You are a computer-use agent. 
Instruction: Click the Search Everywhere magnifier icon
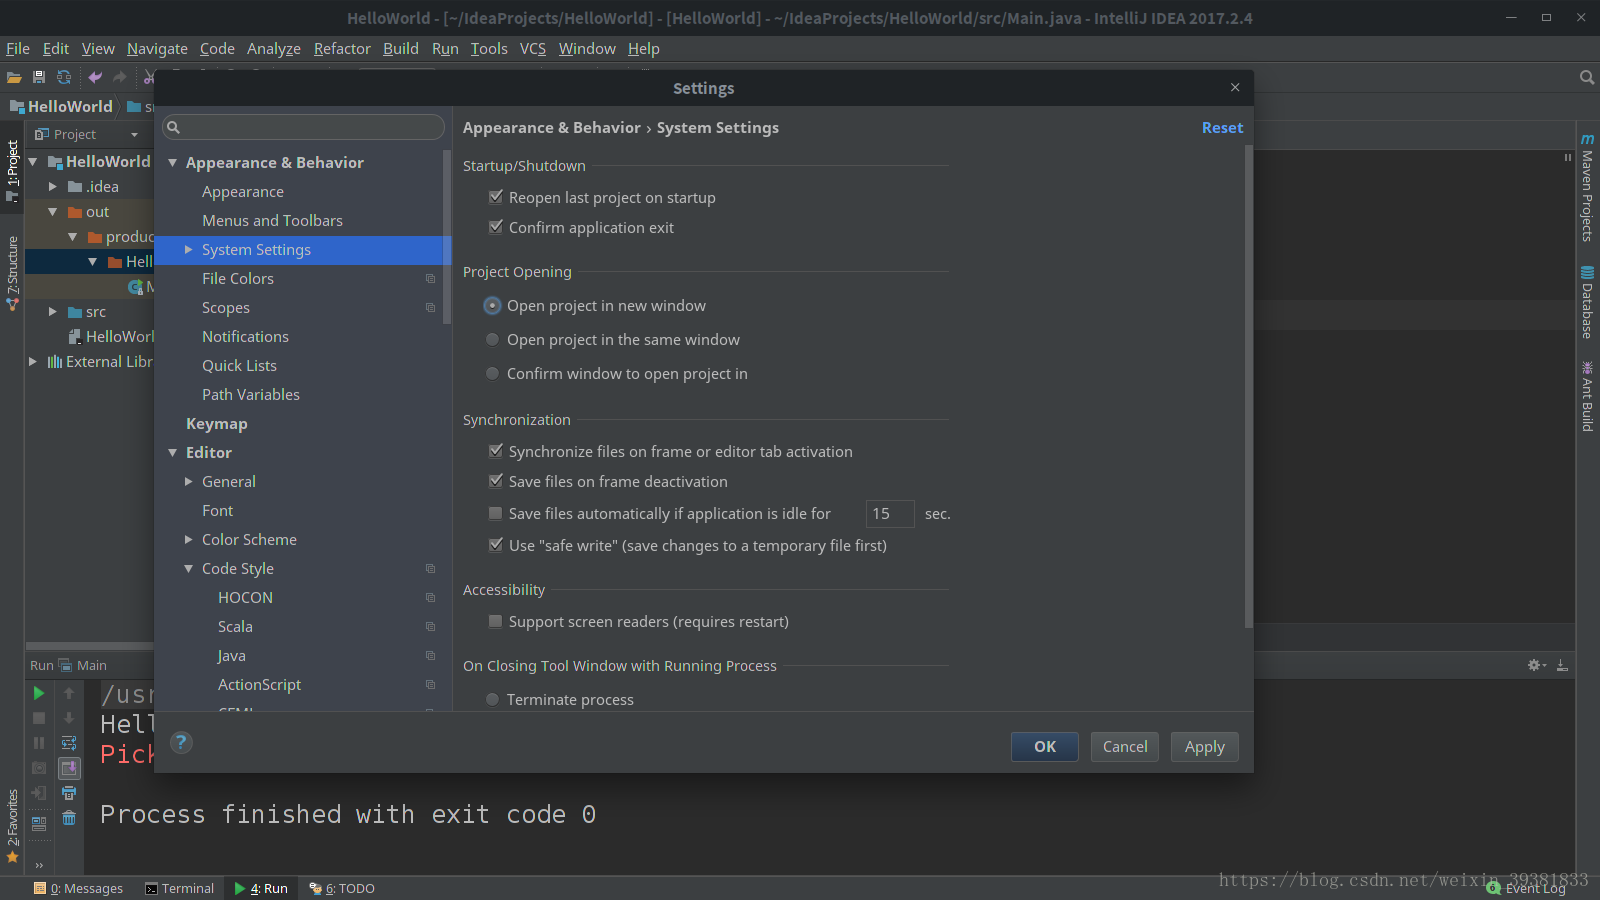click(x=1586, y=77)
